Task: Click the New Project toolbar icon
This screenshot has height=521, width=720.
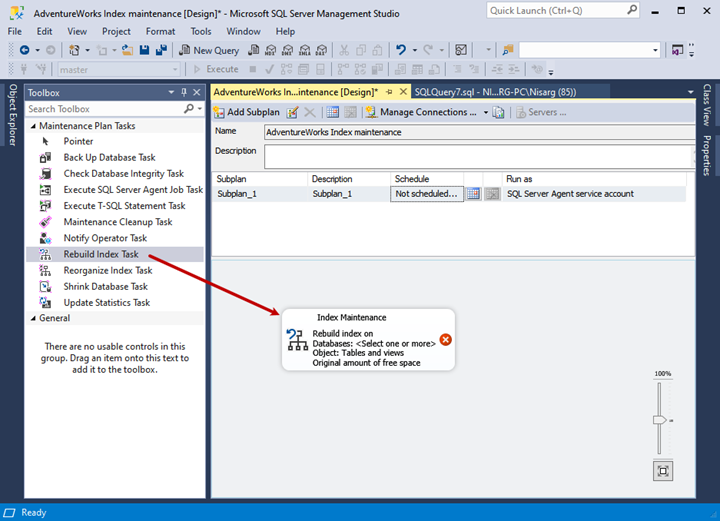Action: click(x=74, y=50)
